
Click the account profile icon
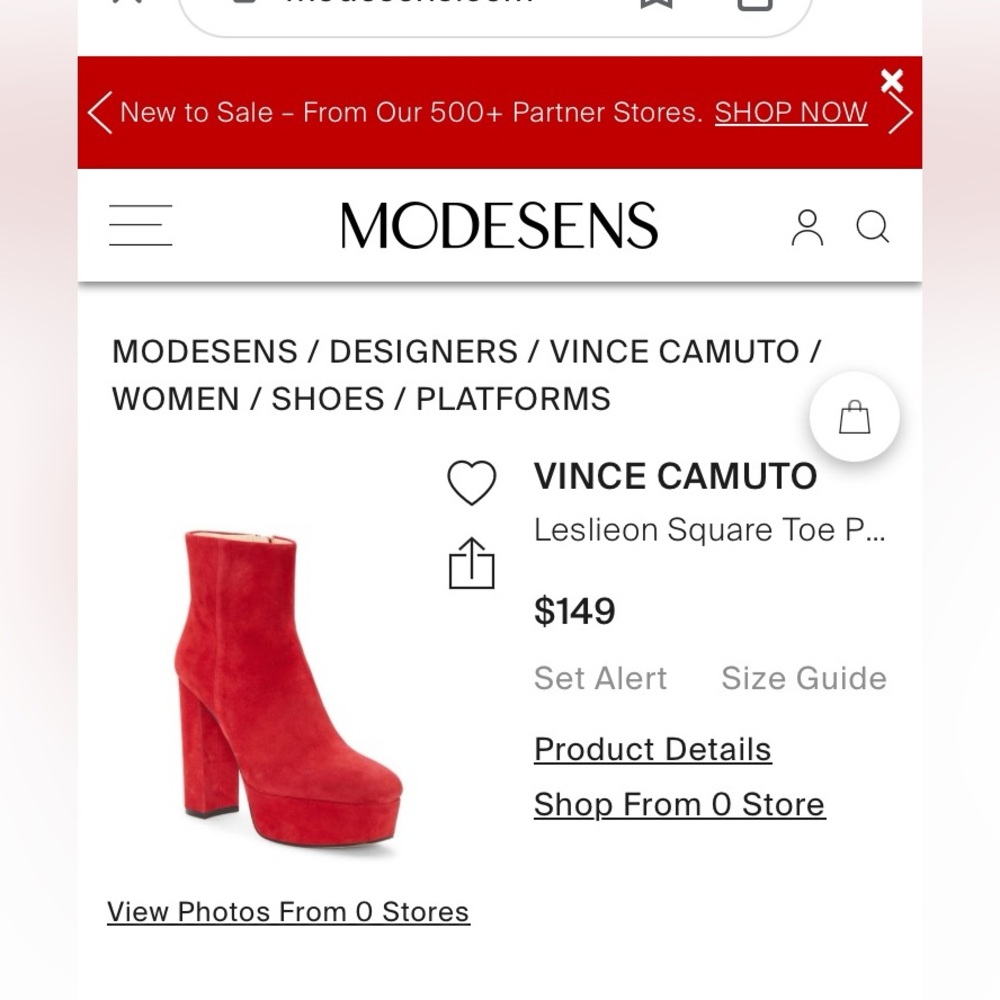[x=806, y=227]
